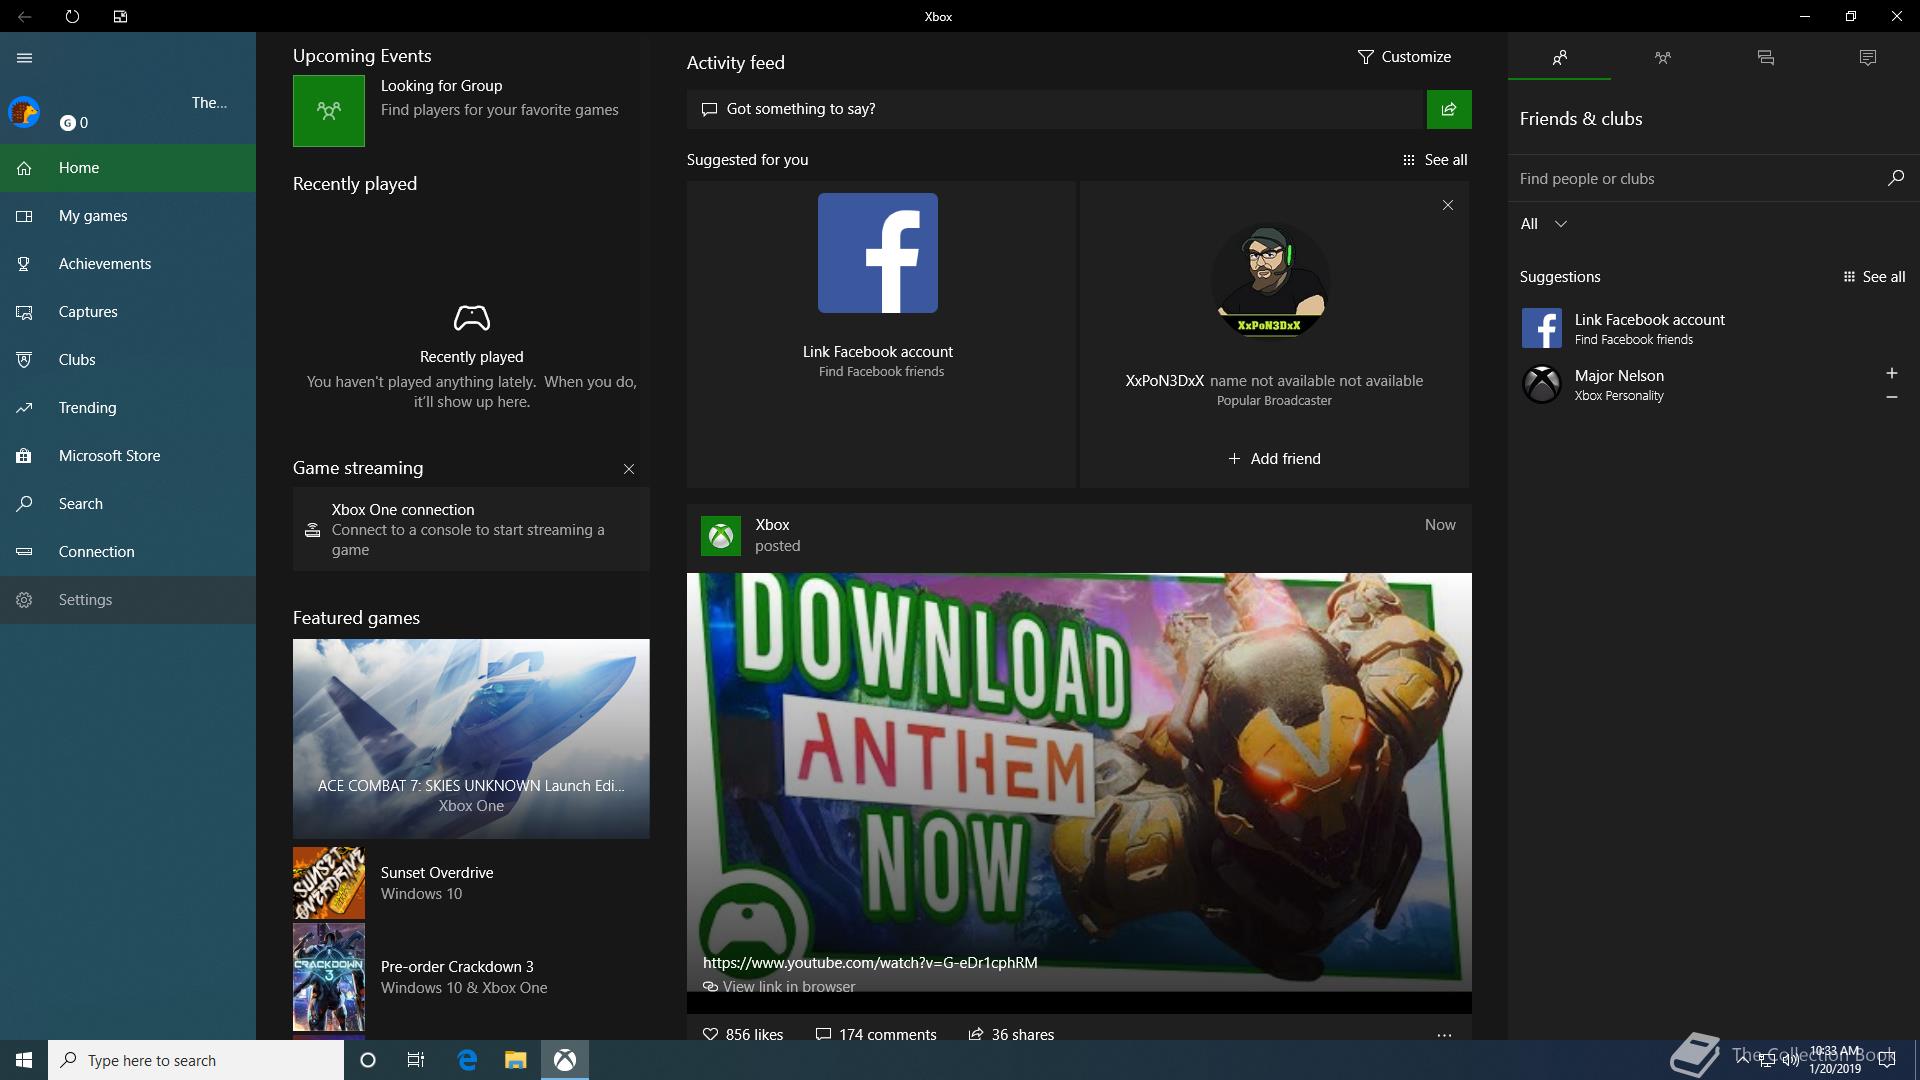The width and height of the screenshot is (1920, 1080).
Task: Click the 'Got something to say?' field
Action: [x=1055, y=109]
